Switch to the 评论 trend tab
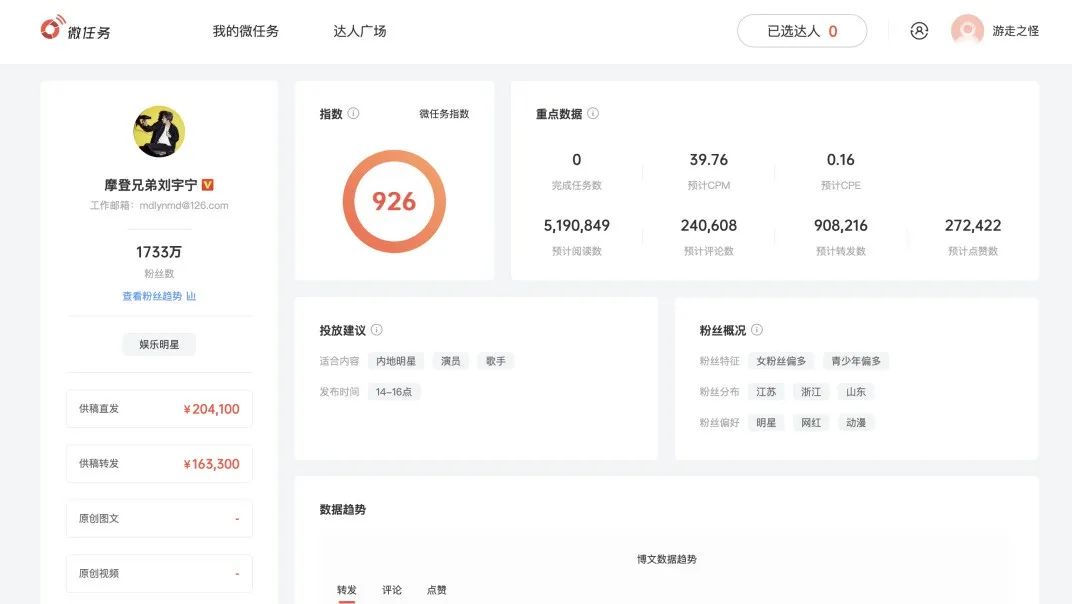 [391, 590]
